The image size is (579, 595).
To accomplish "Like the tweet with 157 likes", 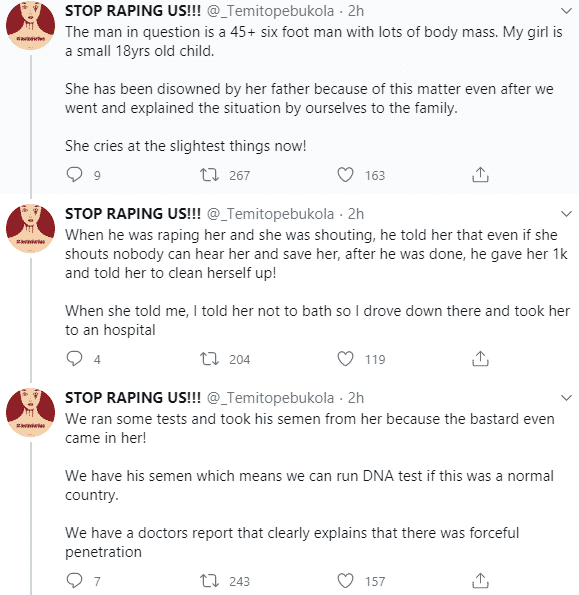I will pos(345,581).
